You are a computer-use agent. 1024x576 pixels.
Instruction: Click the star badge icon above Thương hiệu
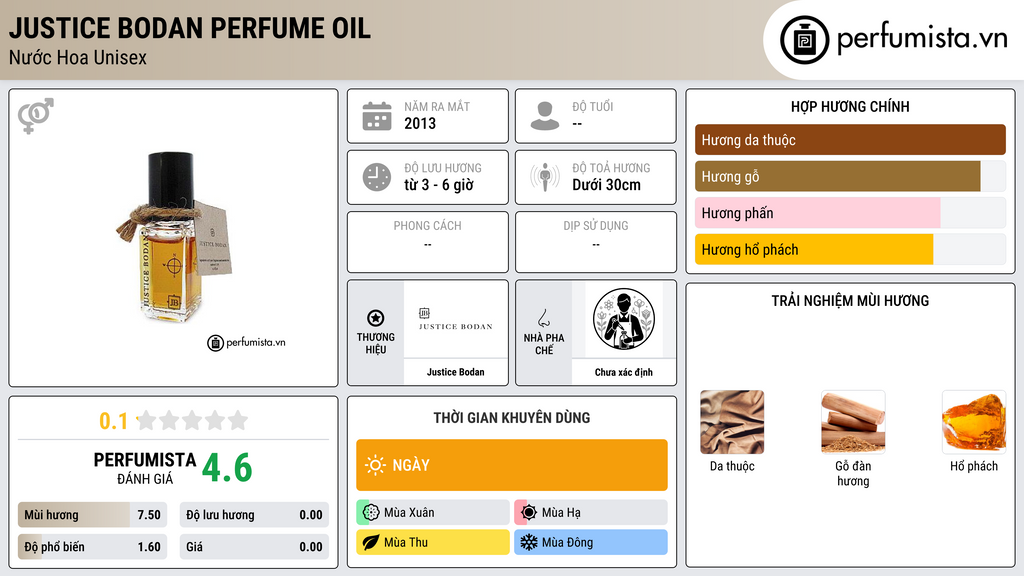coord(376,318)
